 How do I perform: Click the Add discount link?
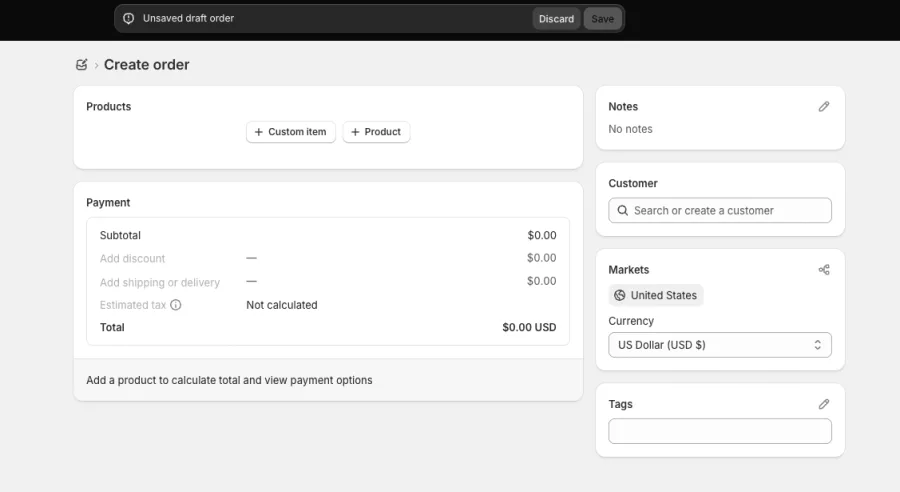click(132, 258)
